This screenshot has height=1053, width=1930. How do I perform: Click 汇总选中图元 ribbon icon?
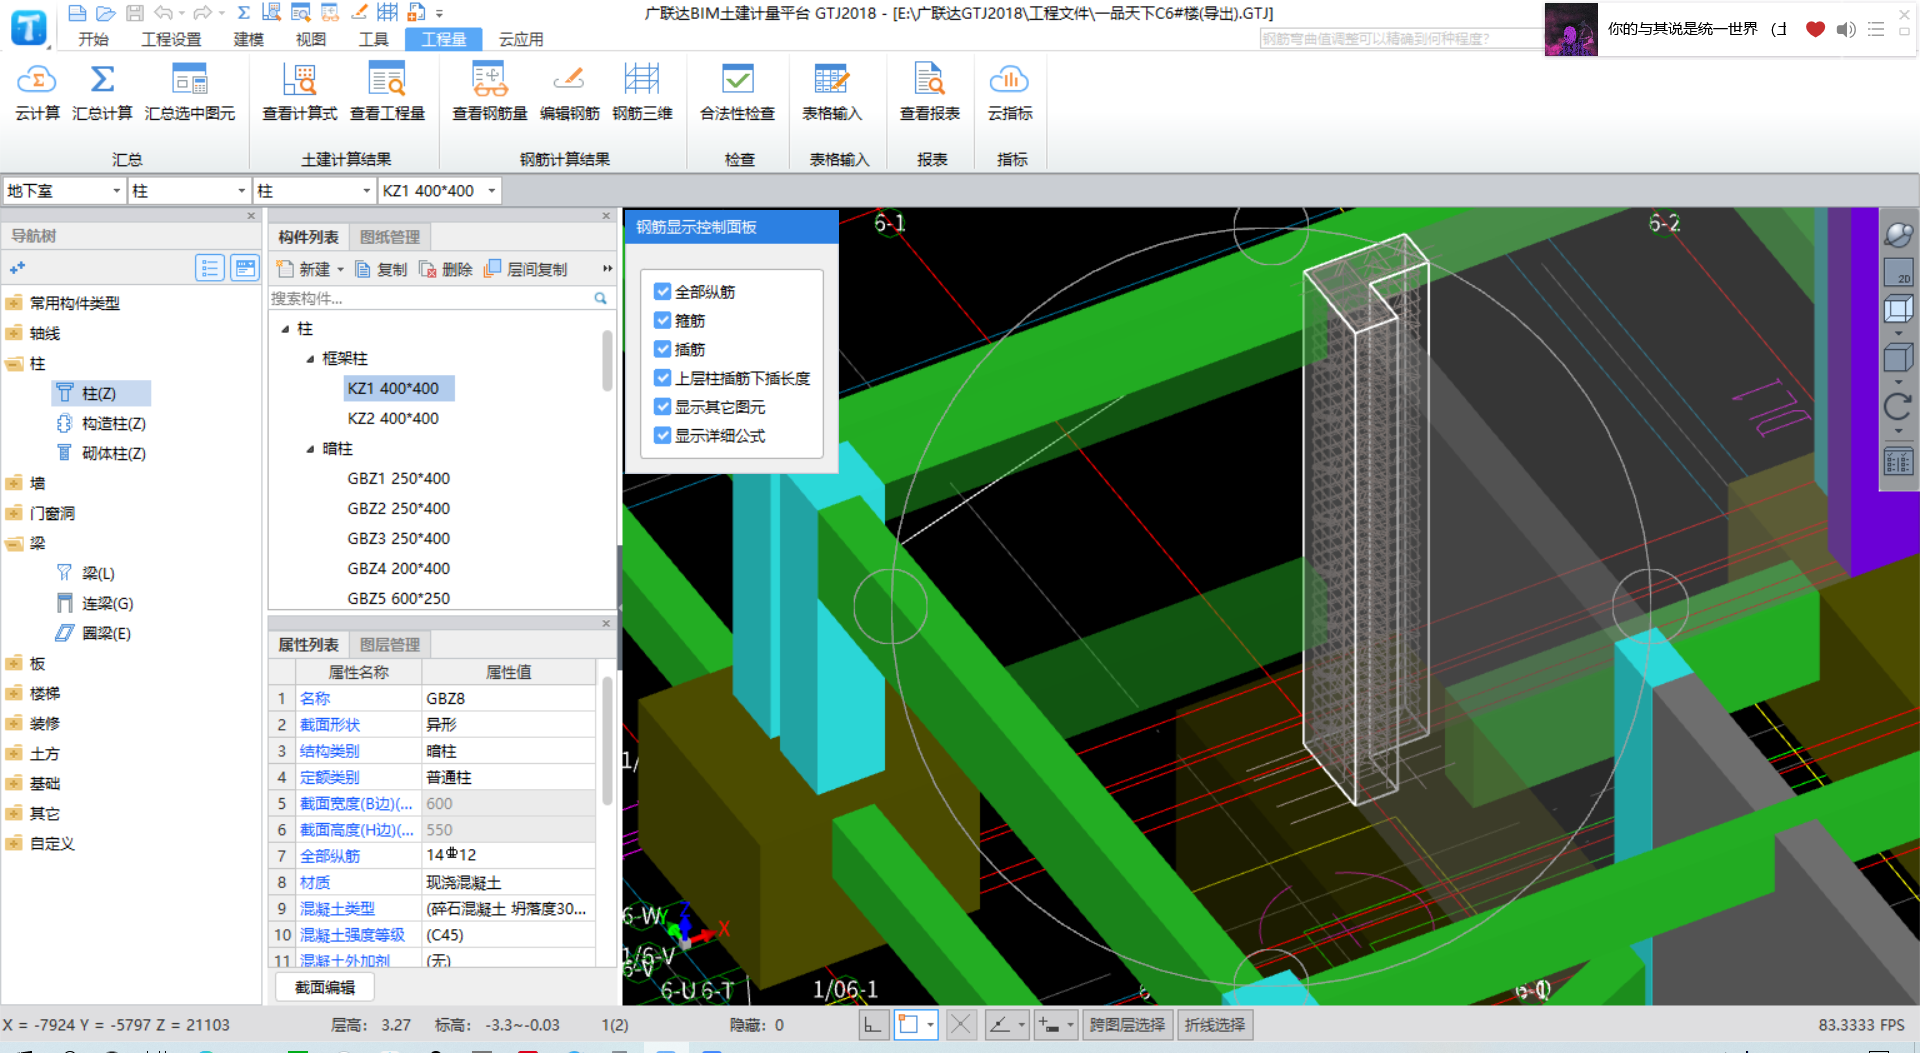(x=189, y=80)
